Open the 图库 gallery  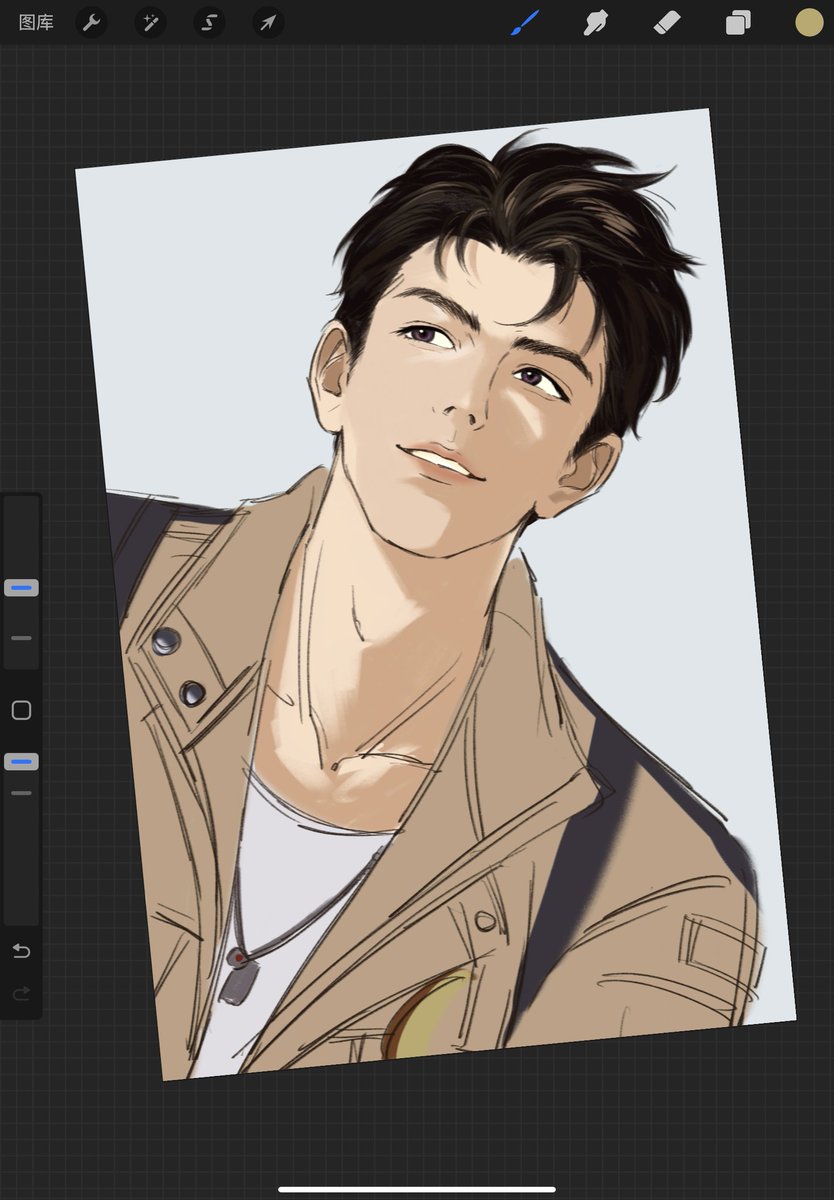tap(36, 22)
